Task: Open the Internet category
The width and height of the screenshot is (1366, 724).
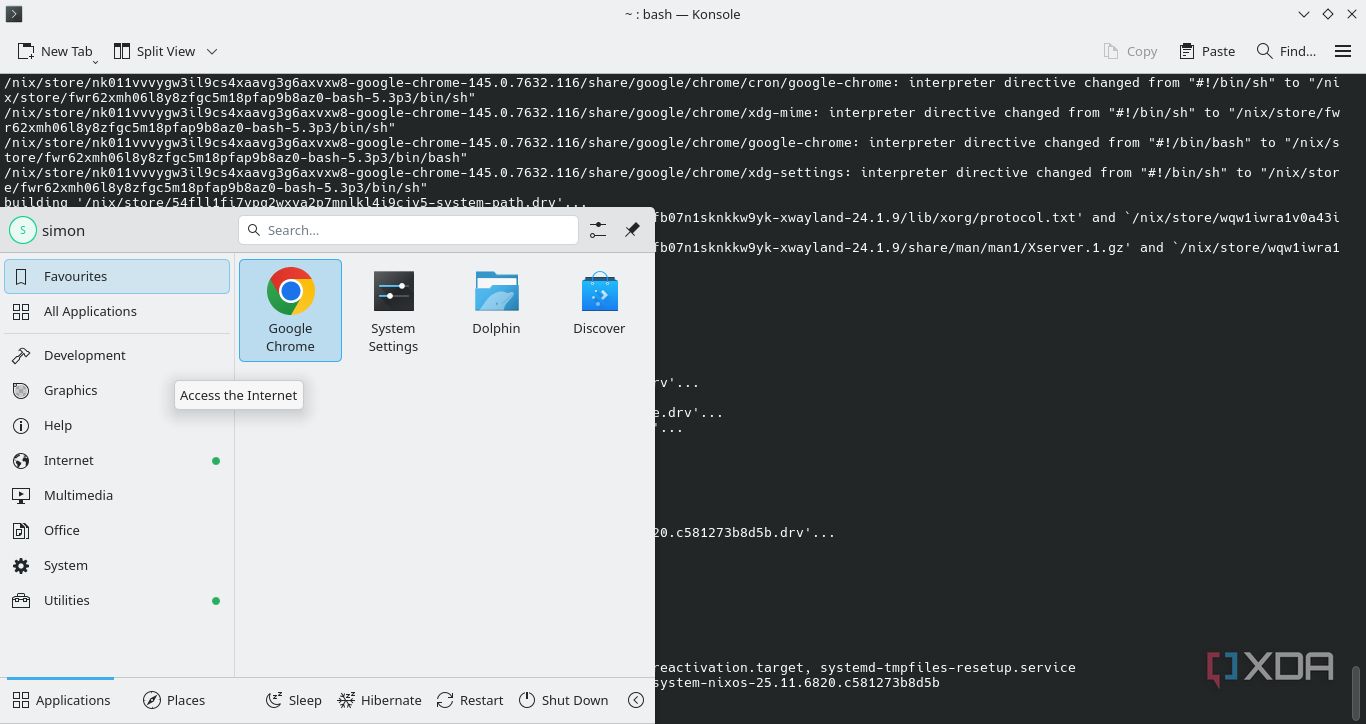Action: tap(117, 460)
